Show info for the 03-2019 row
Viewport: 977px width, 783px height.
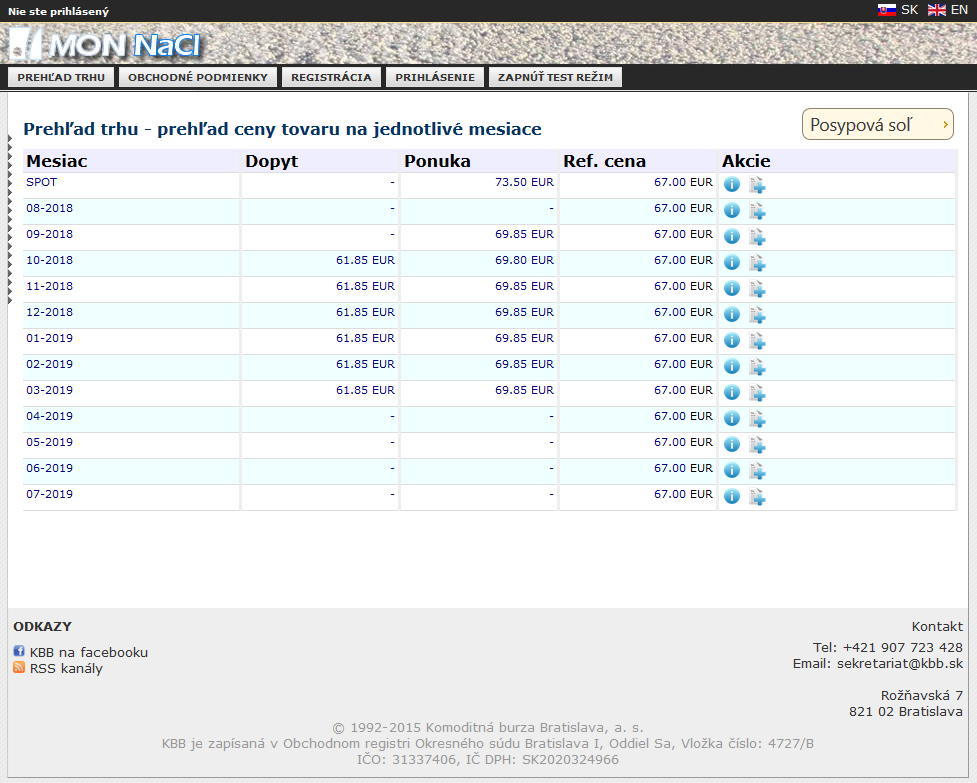[x=731, y=393]
